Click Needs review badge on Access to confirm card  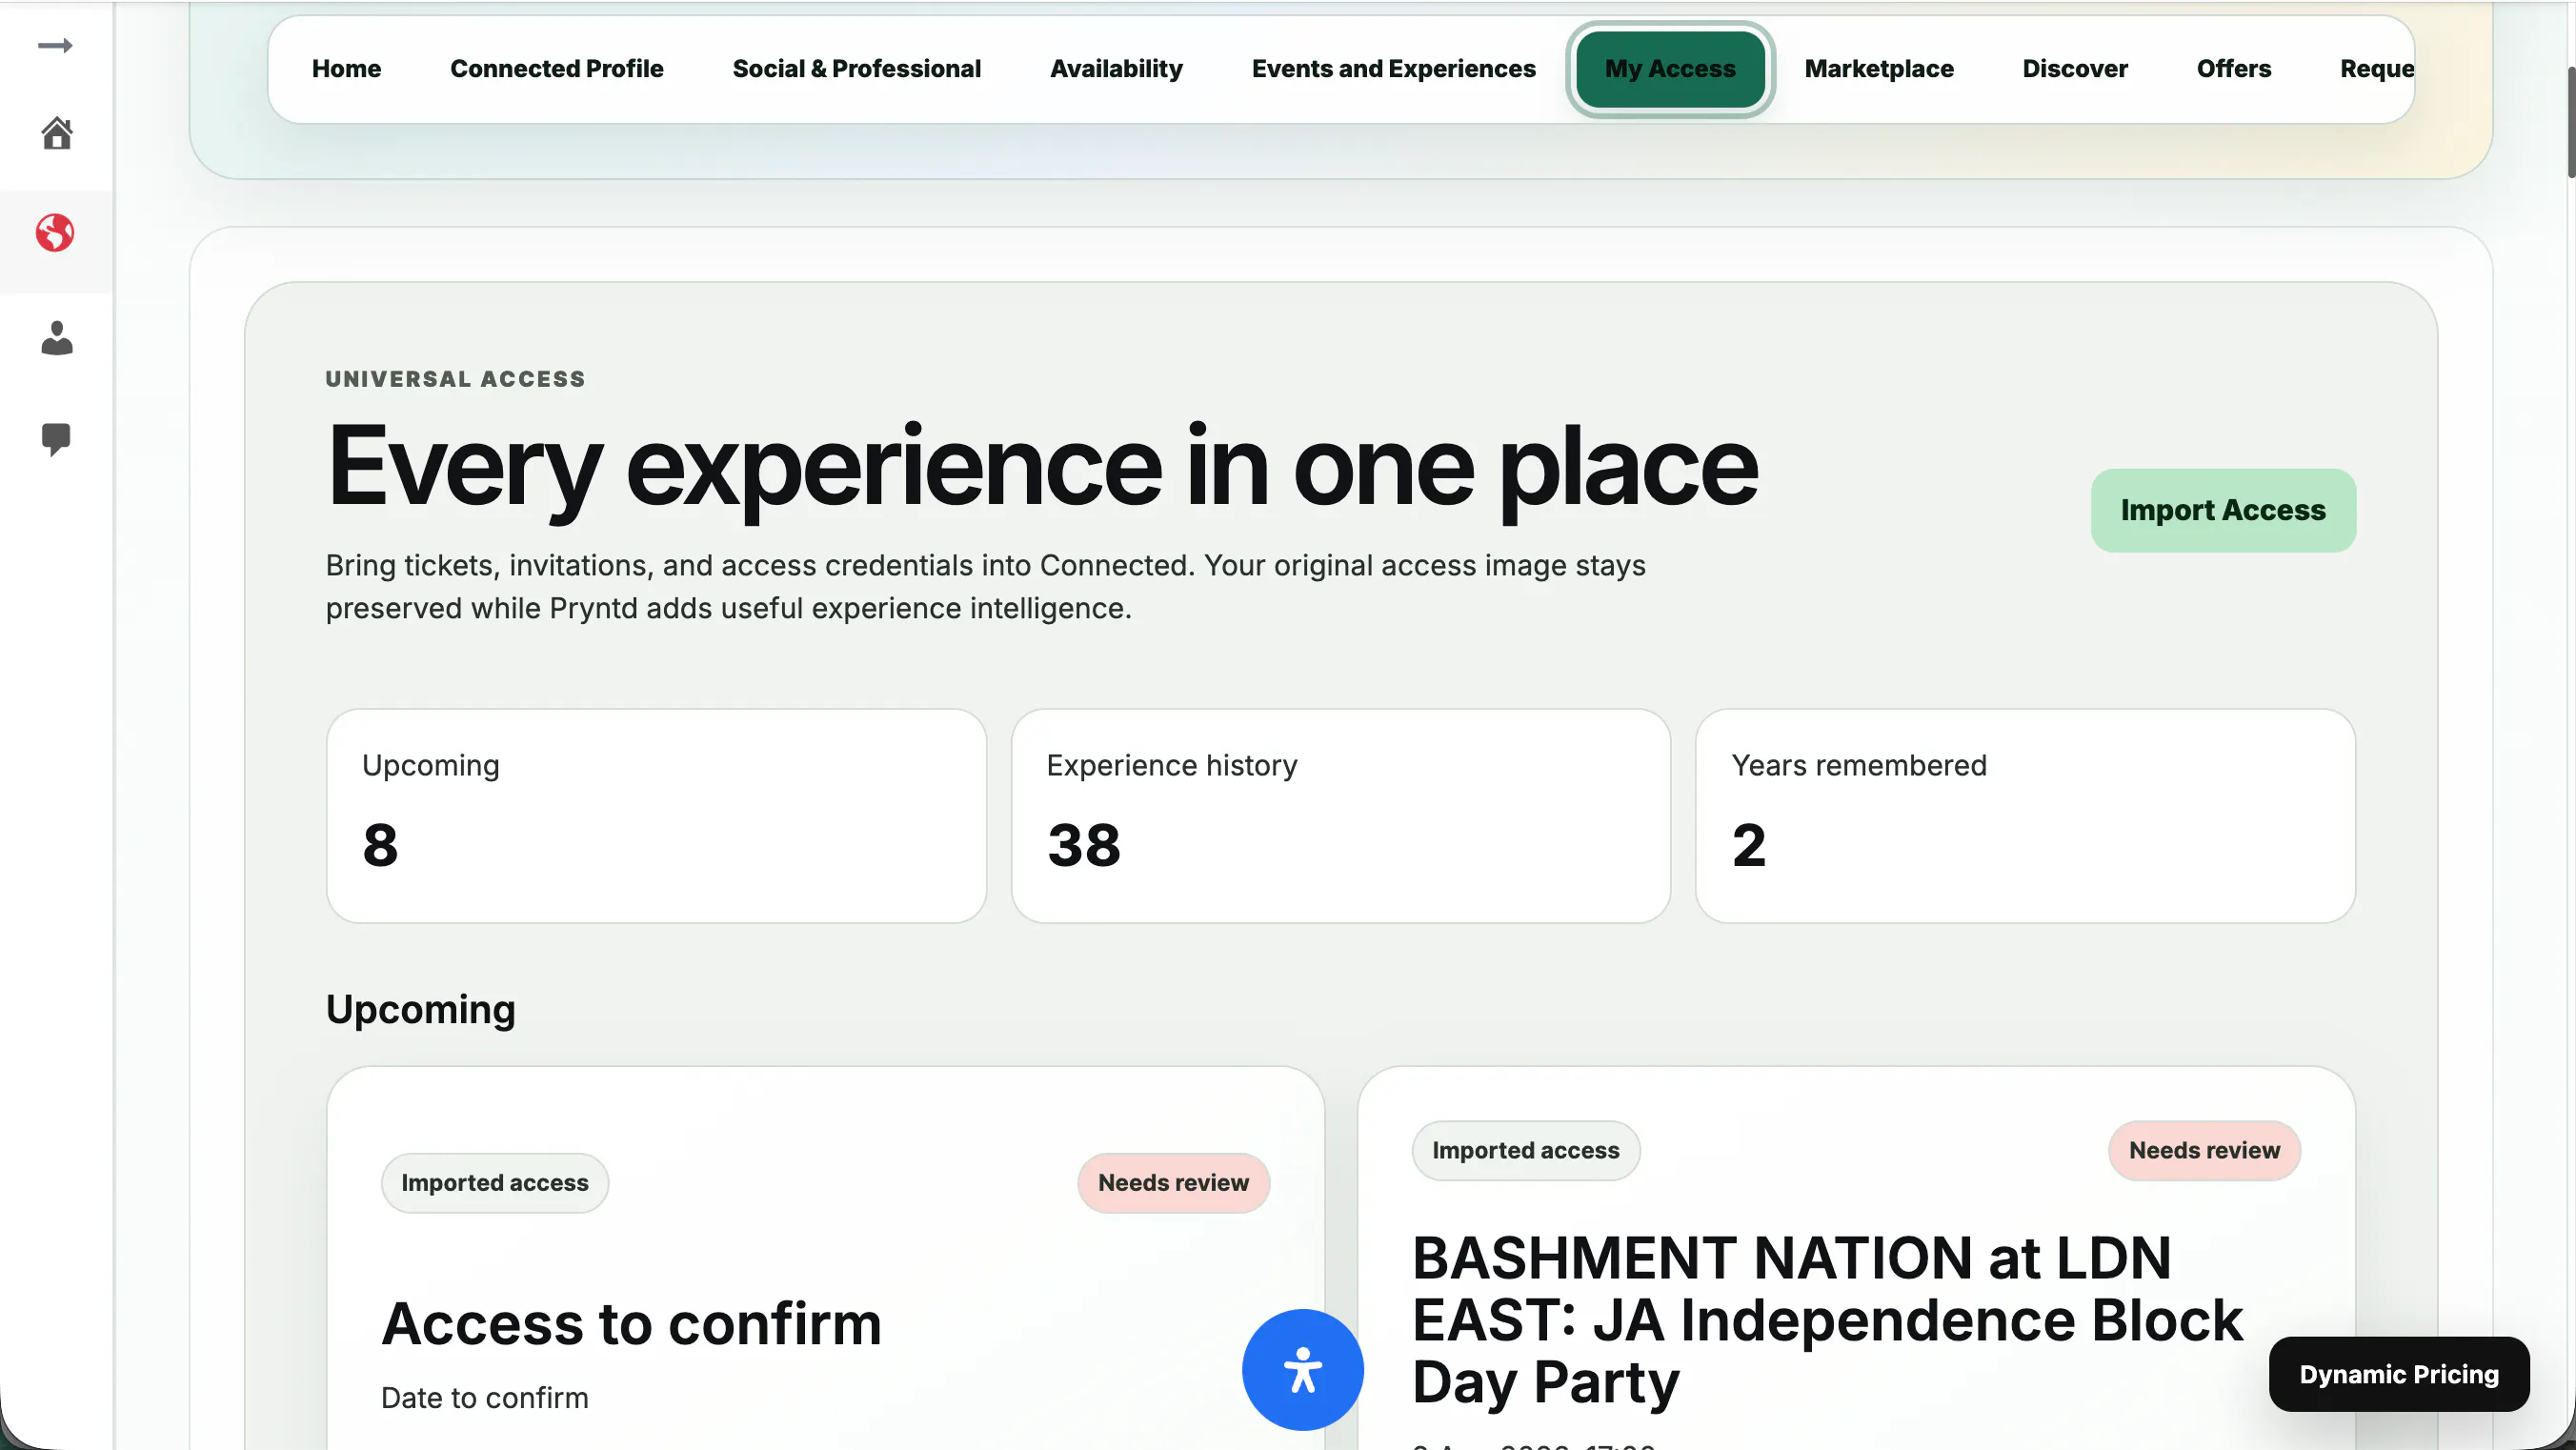tap(1173, 1183)
